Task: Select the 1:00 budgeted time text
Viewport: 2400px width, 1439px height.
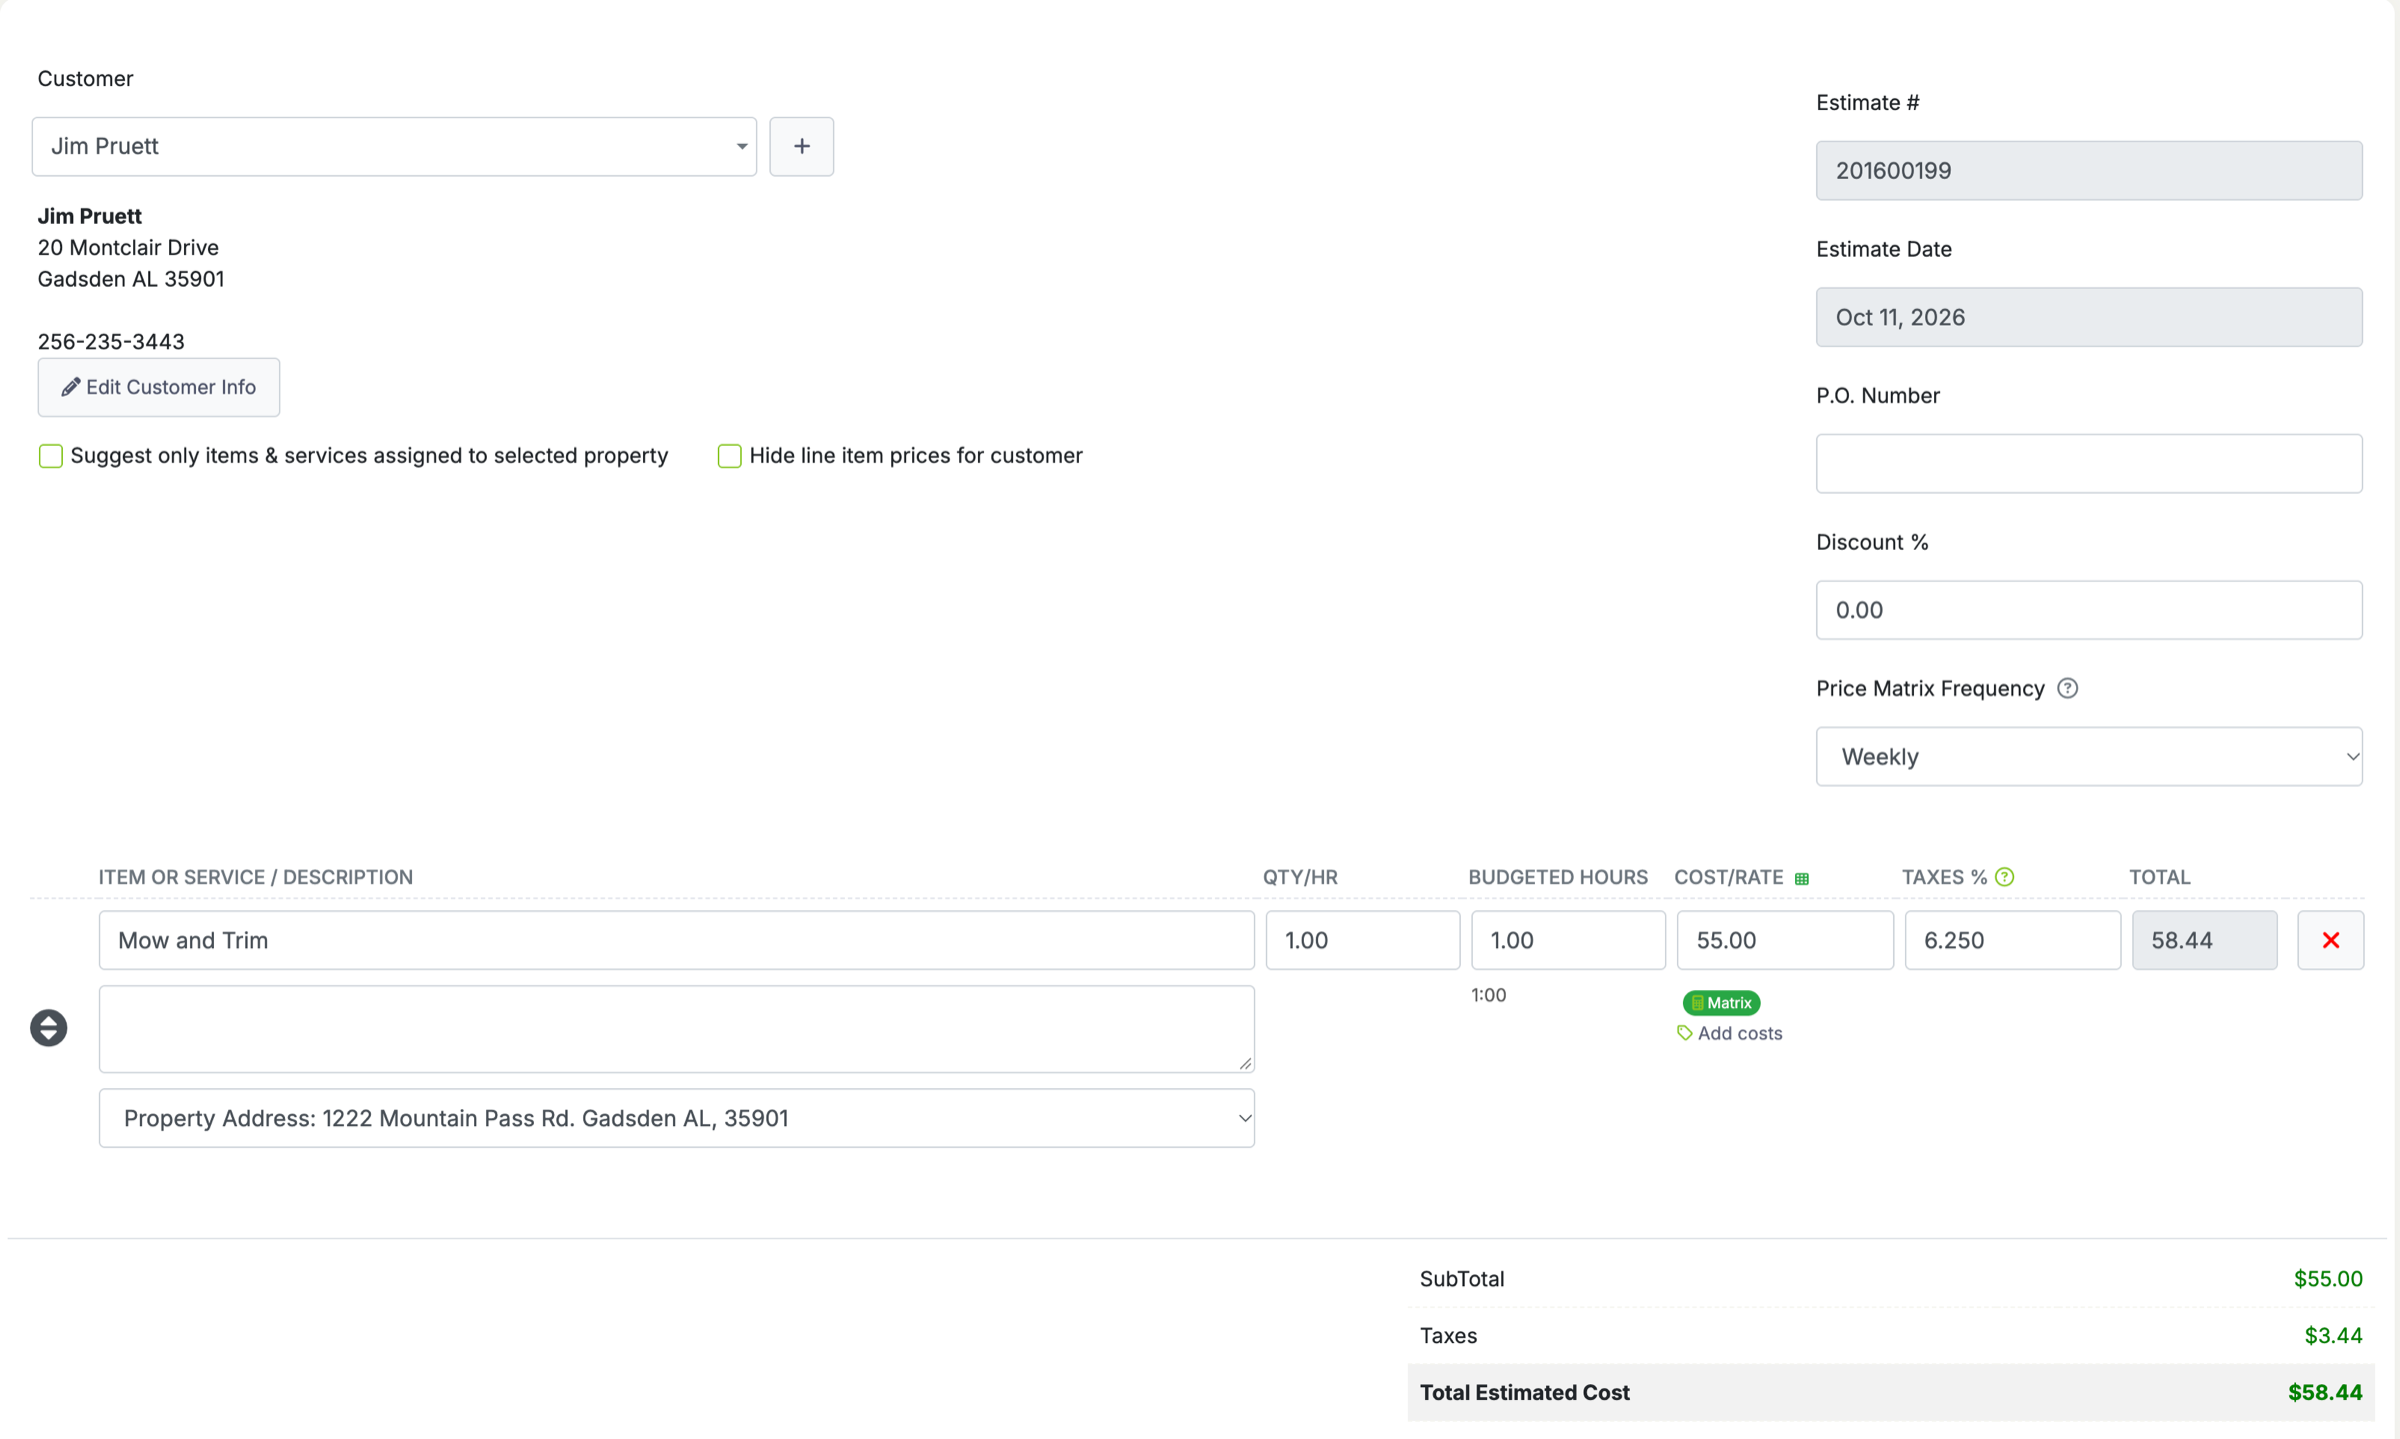Action: coord(1488,995)
